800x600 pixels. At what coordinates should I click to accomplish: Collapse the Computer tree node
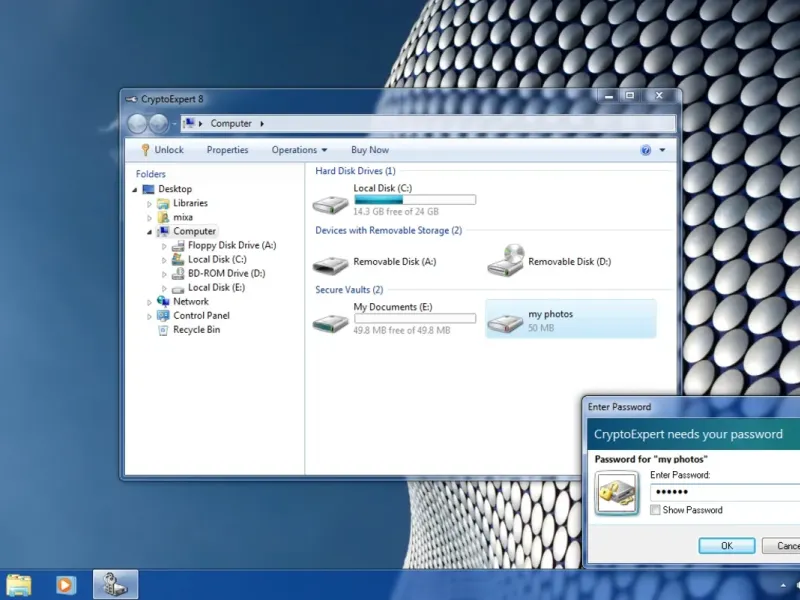pyautogui.click(x=149, y=232)
